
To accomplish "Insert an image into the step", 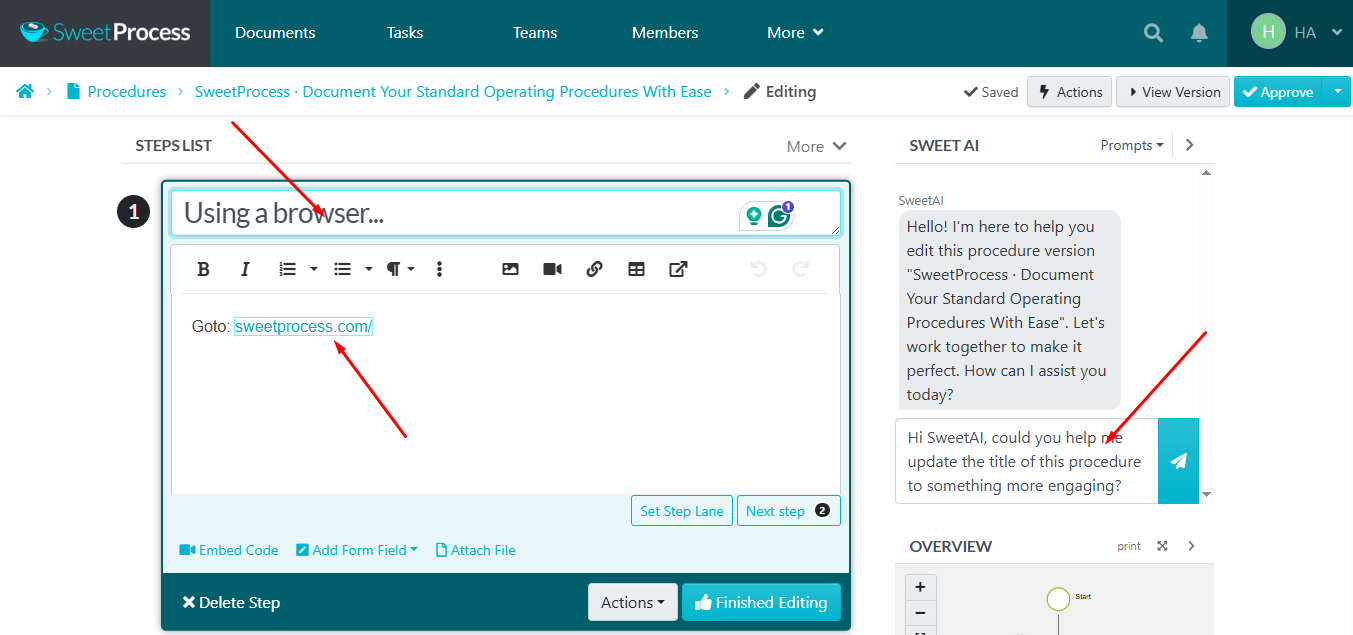I will (x=510, y=269).
